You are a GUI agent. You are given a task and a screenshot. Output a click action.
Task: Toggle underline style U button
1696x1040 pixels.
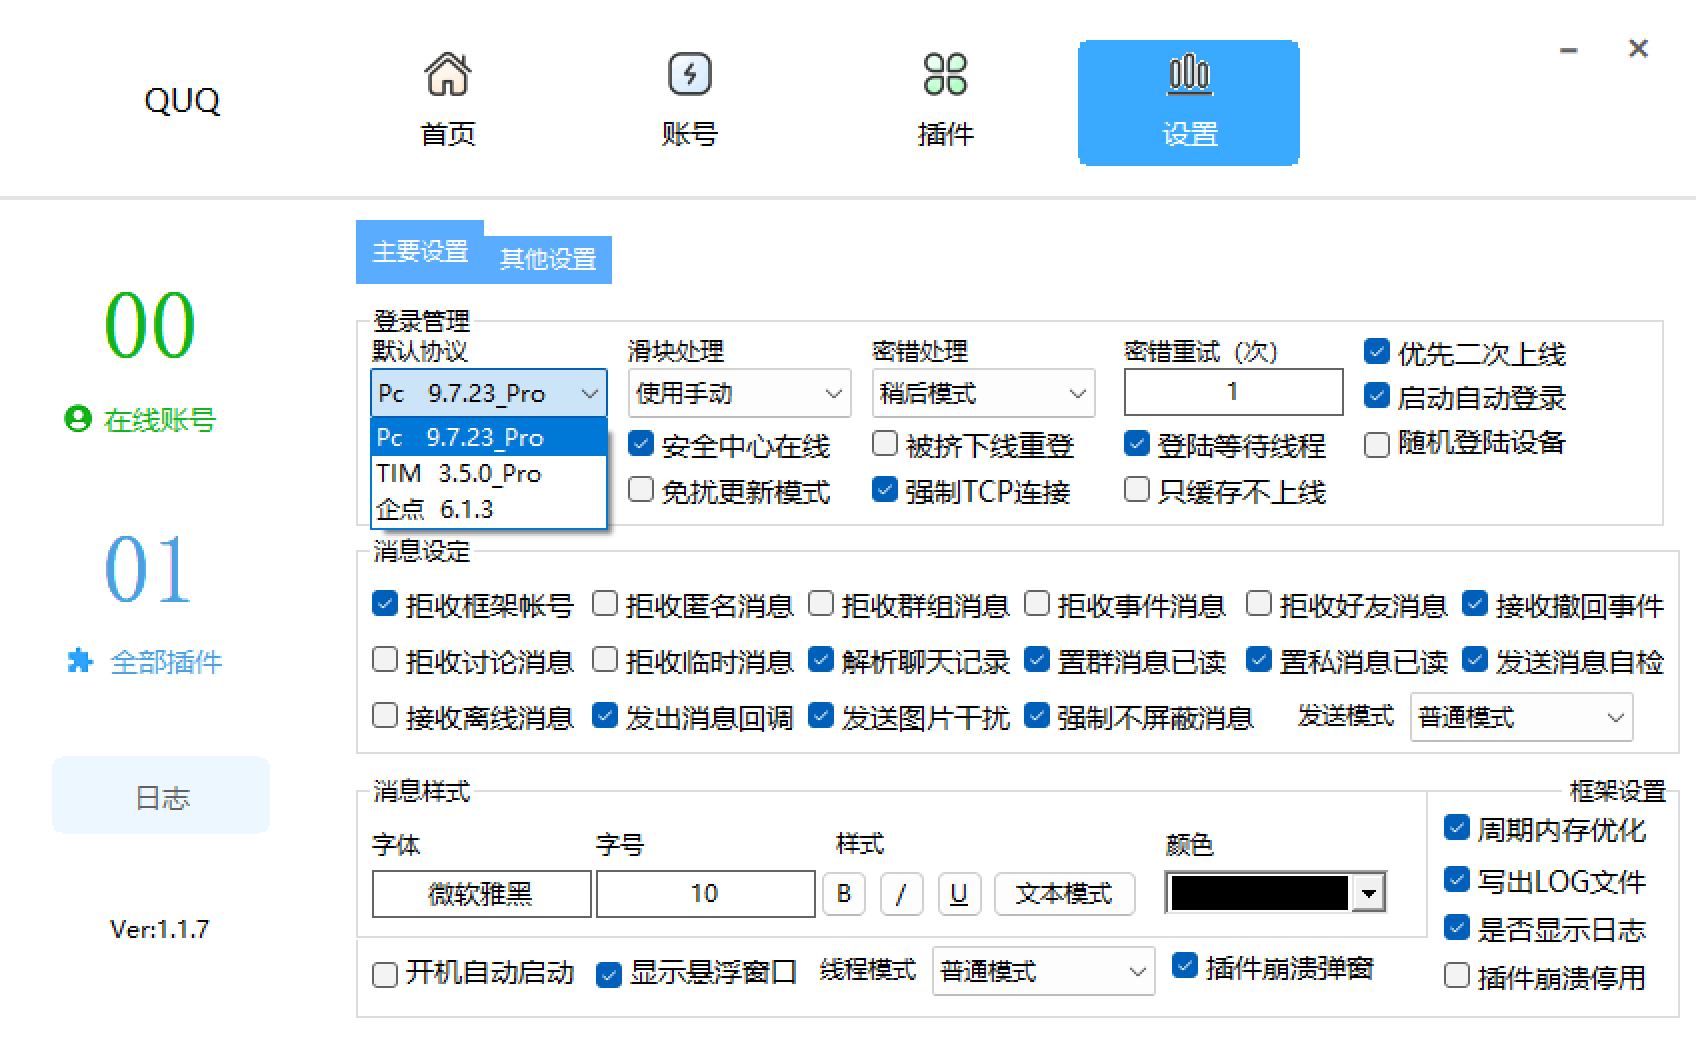pyautogui.click(x=959, y=893)
